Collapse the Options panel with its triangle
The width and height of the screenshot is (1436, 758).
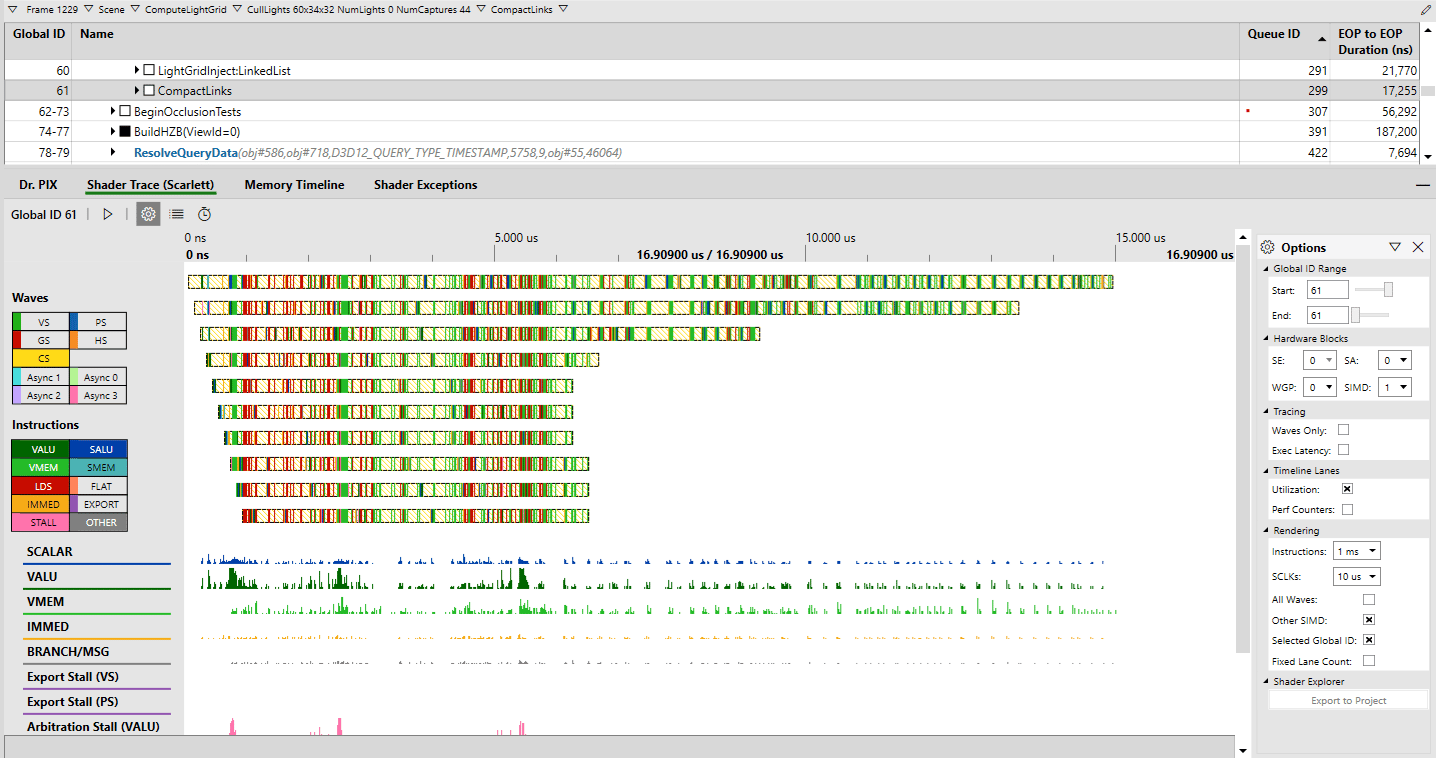click(1395, 247)
